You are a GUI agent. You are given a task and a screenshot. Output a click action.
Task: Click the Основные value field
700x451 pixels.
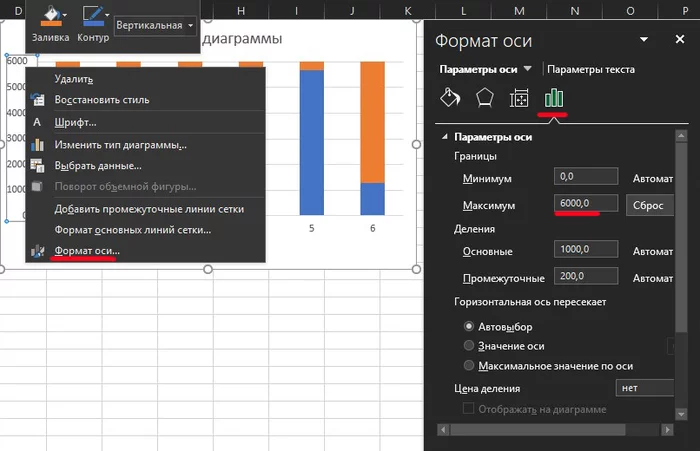pos(586,249)
